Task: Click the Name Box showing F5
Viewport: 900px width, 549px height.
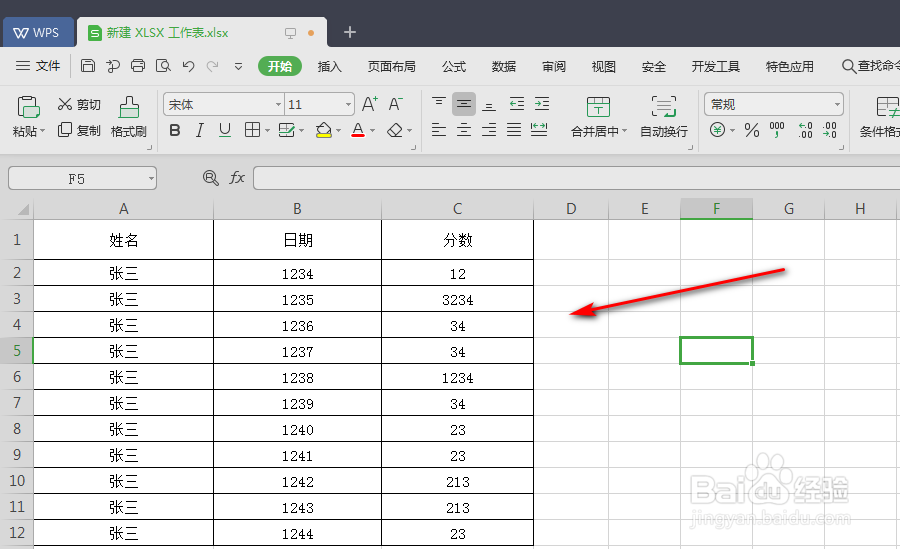Action: [77, 179]
